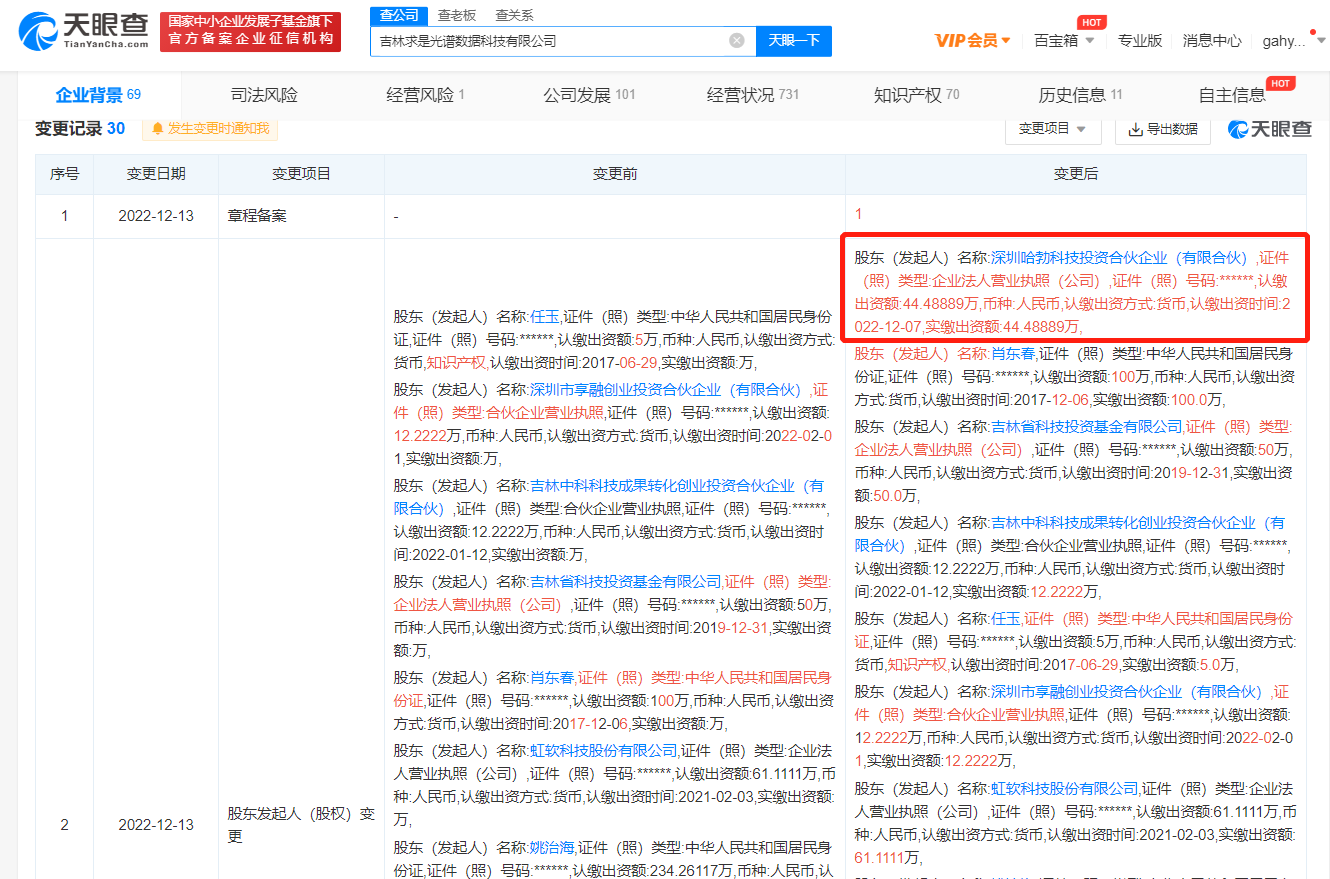Viewport: 1330px width, 879px height.
Task: Open the 消息中心 message center
Action: 1212,41
